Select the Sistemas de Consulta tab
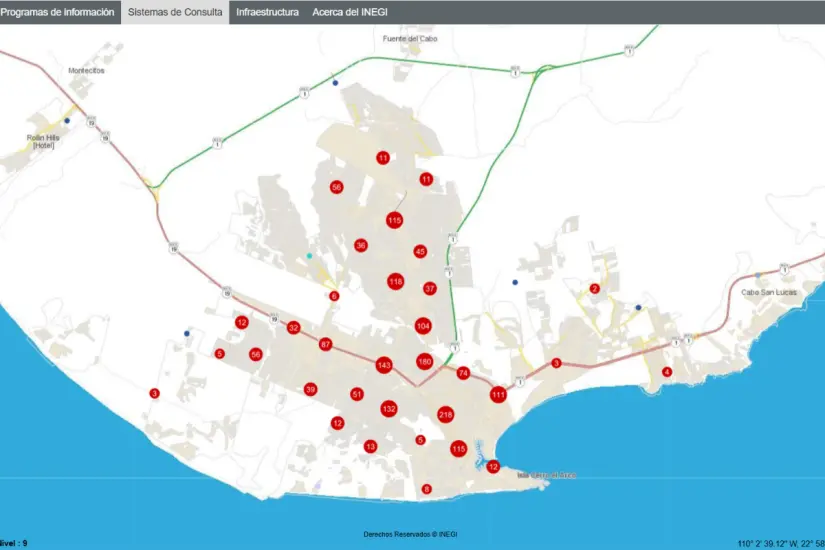The height and width of the screenshot is (550, 825). coord(175,12)
